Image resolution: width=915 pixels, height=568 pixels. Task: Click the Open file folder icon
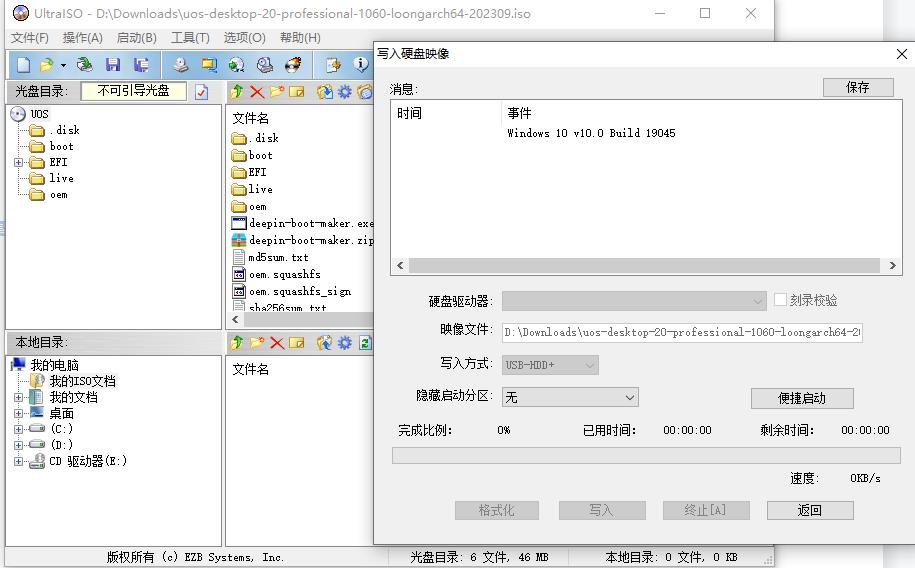(x=47, y=64)
